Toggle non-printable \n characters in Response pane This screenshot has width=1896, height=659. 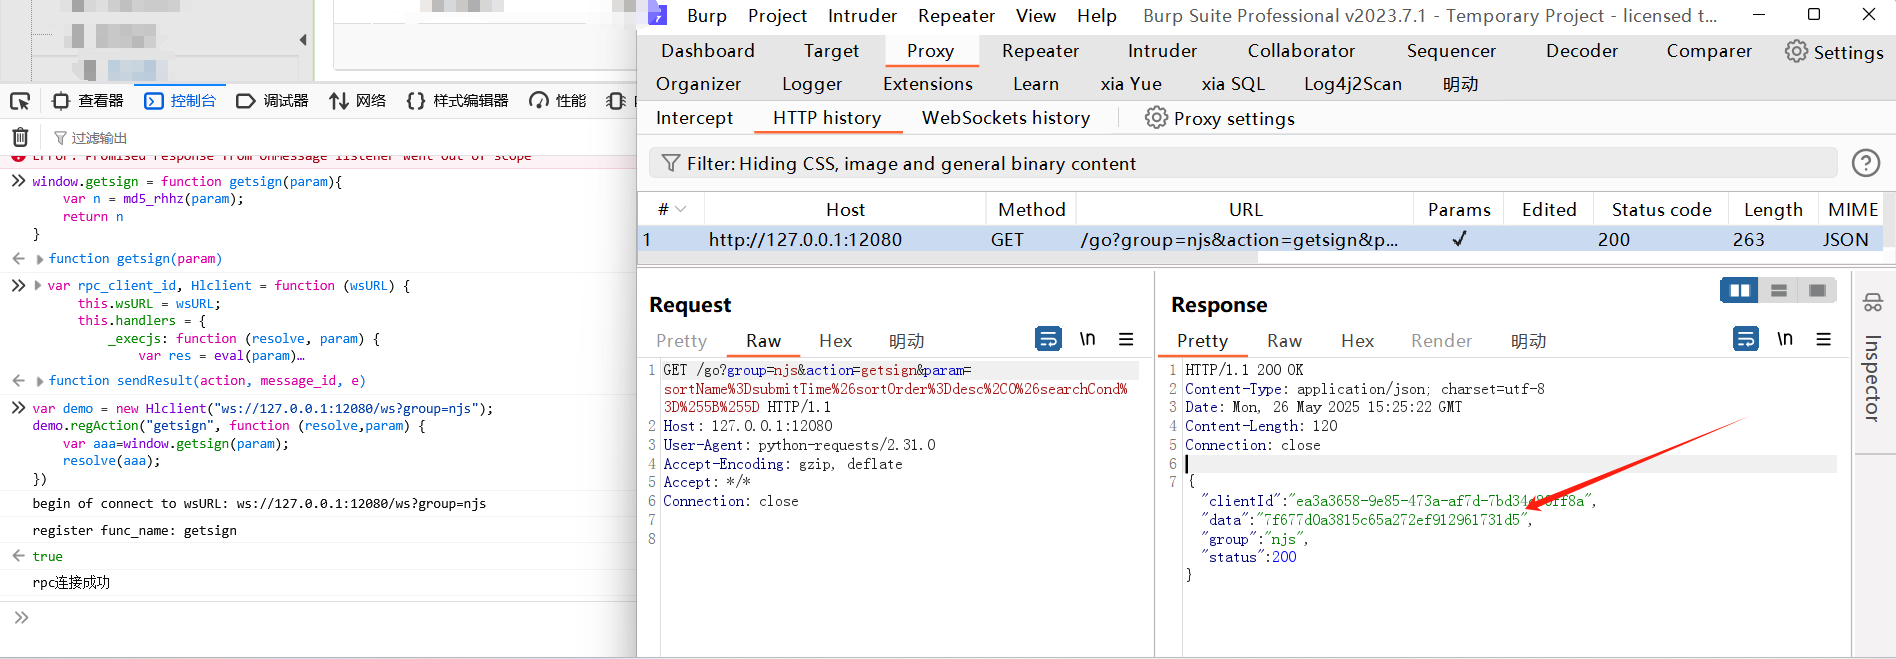(1785, 339)
